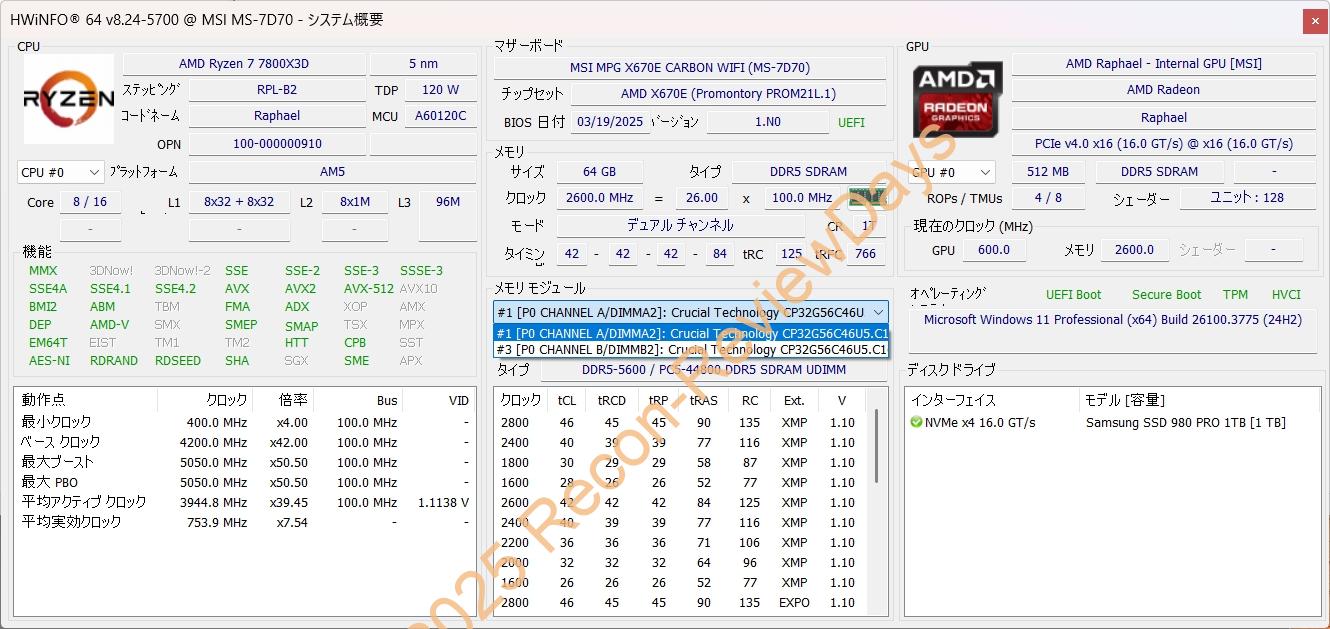Click the AMD Ryzen 7 7800X3D name field
Viewport: 1330px width, 629px height.
(244, 64)
